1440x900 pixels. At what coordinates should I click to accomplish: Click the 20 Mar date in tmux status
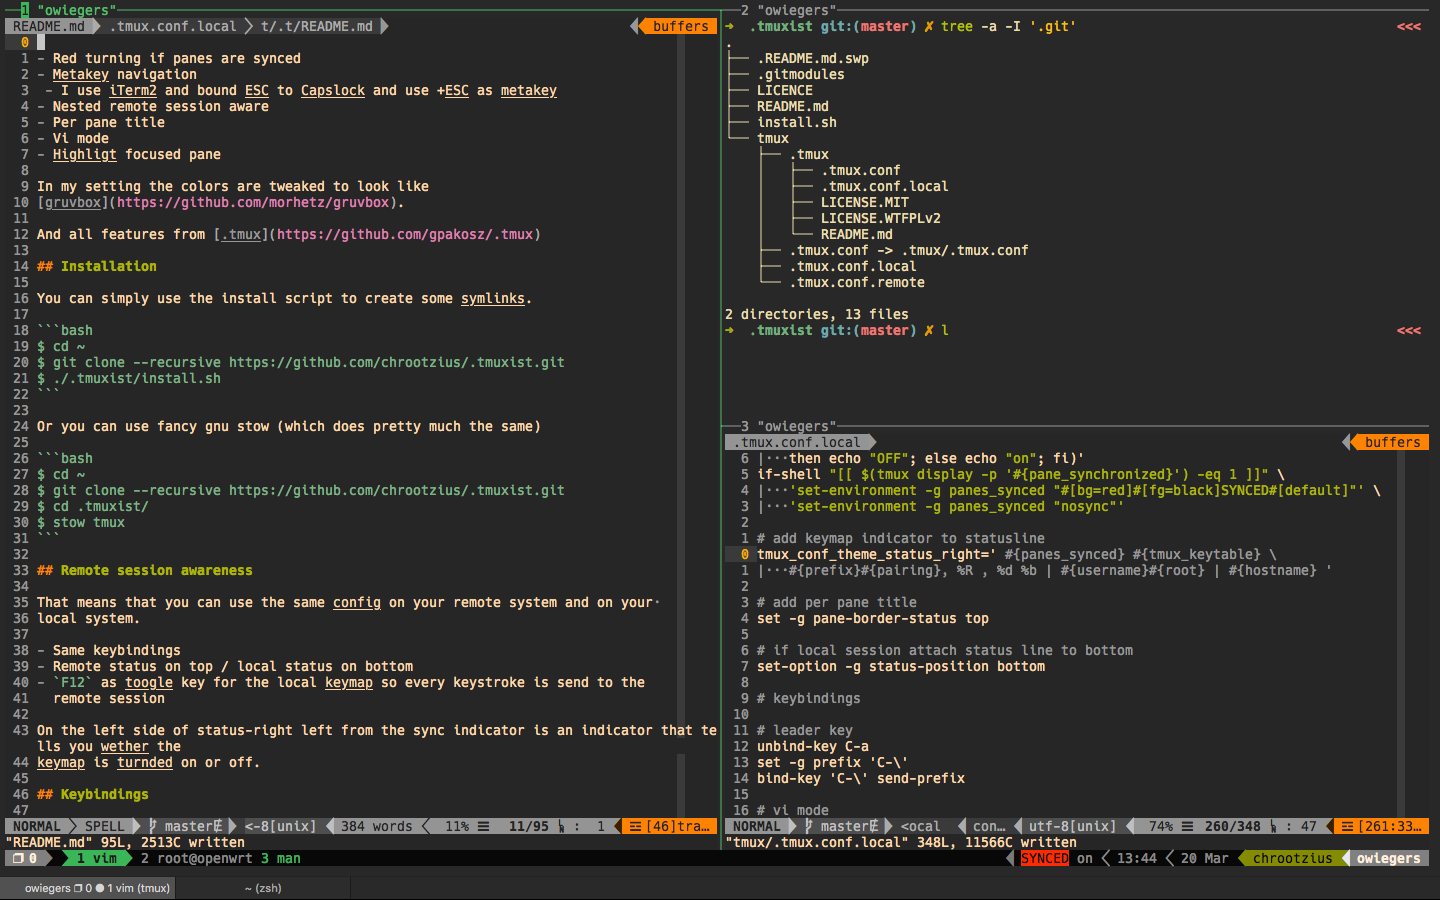(1205, 858)
